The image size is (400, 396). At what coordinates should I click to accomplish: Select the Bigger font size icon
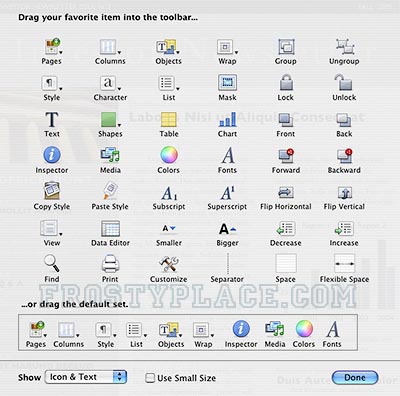[x=227, y=229]
